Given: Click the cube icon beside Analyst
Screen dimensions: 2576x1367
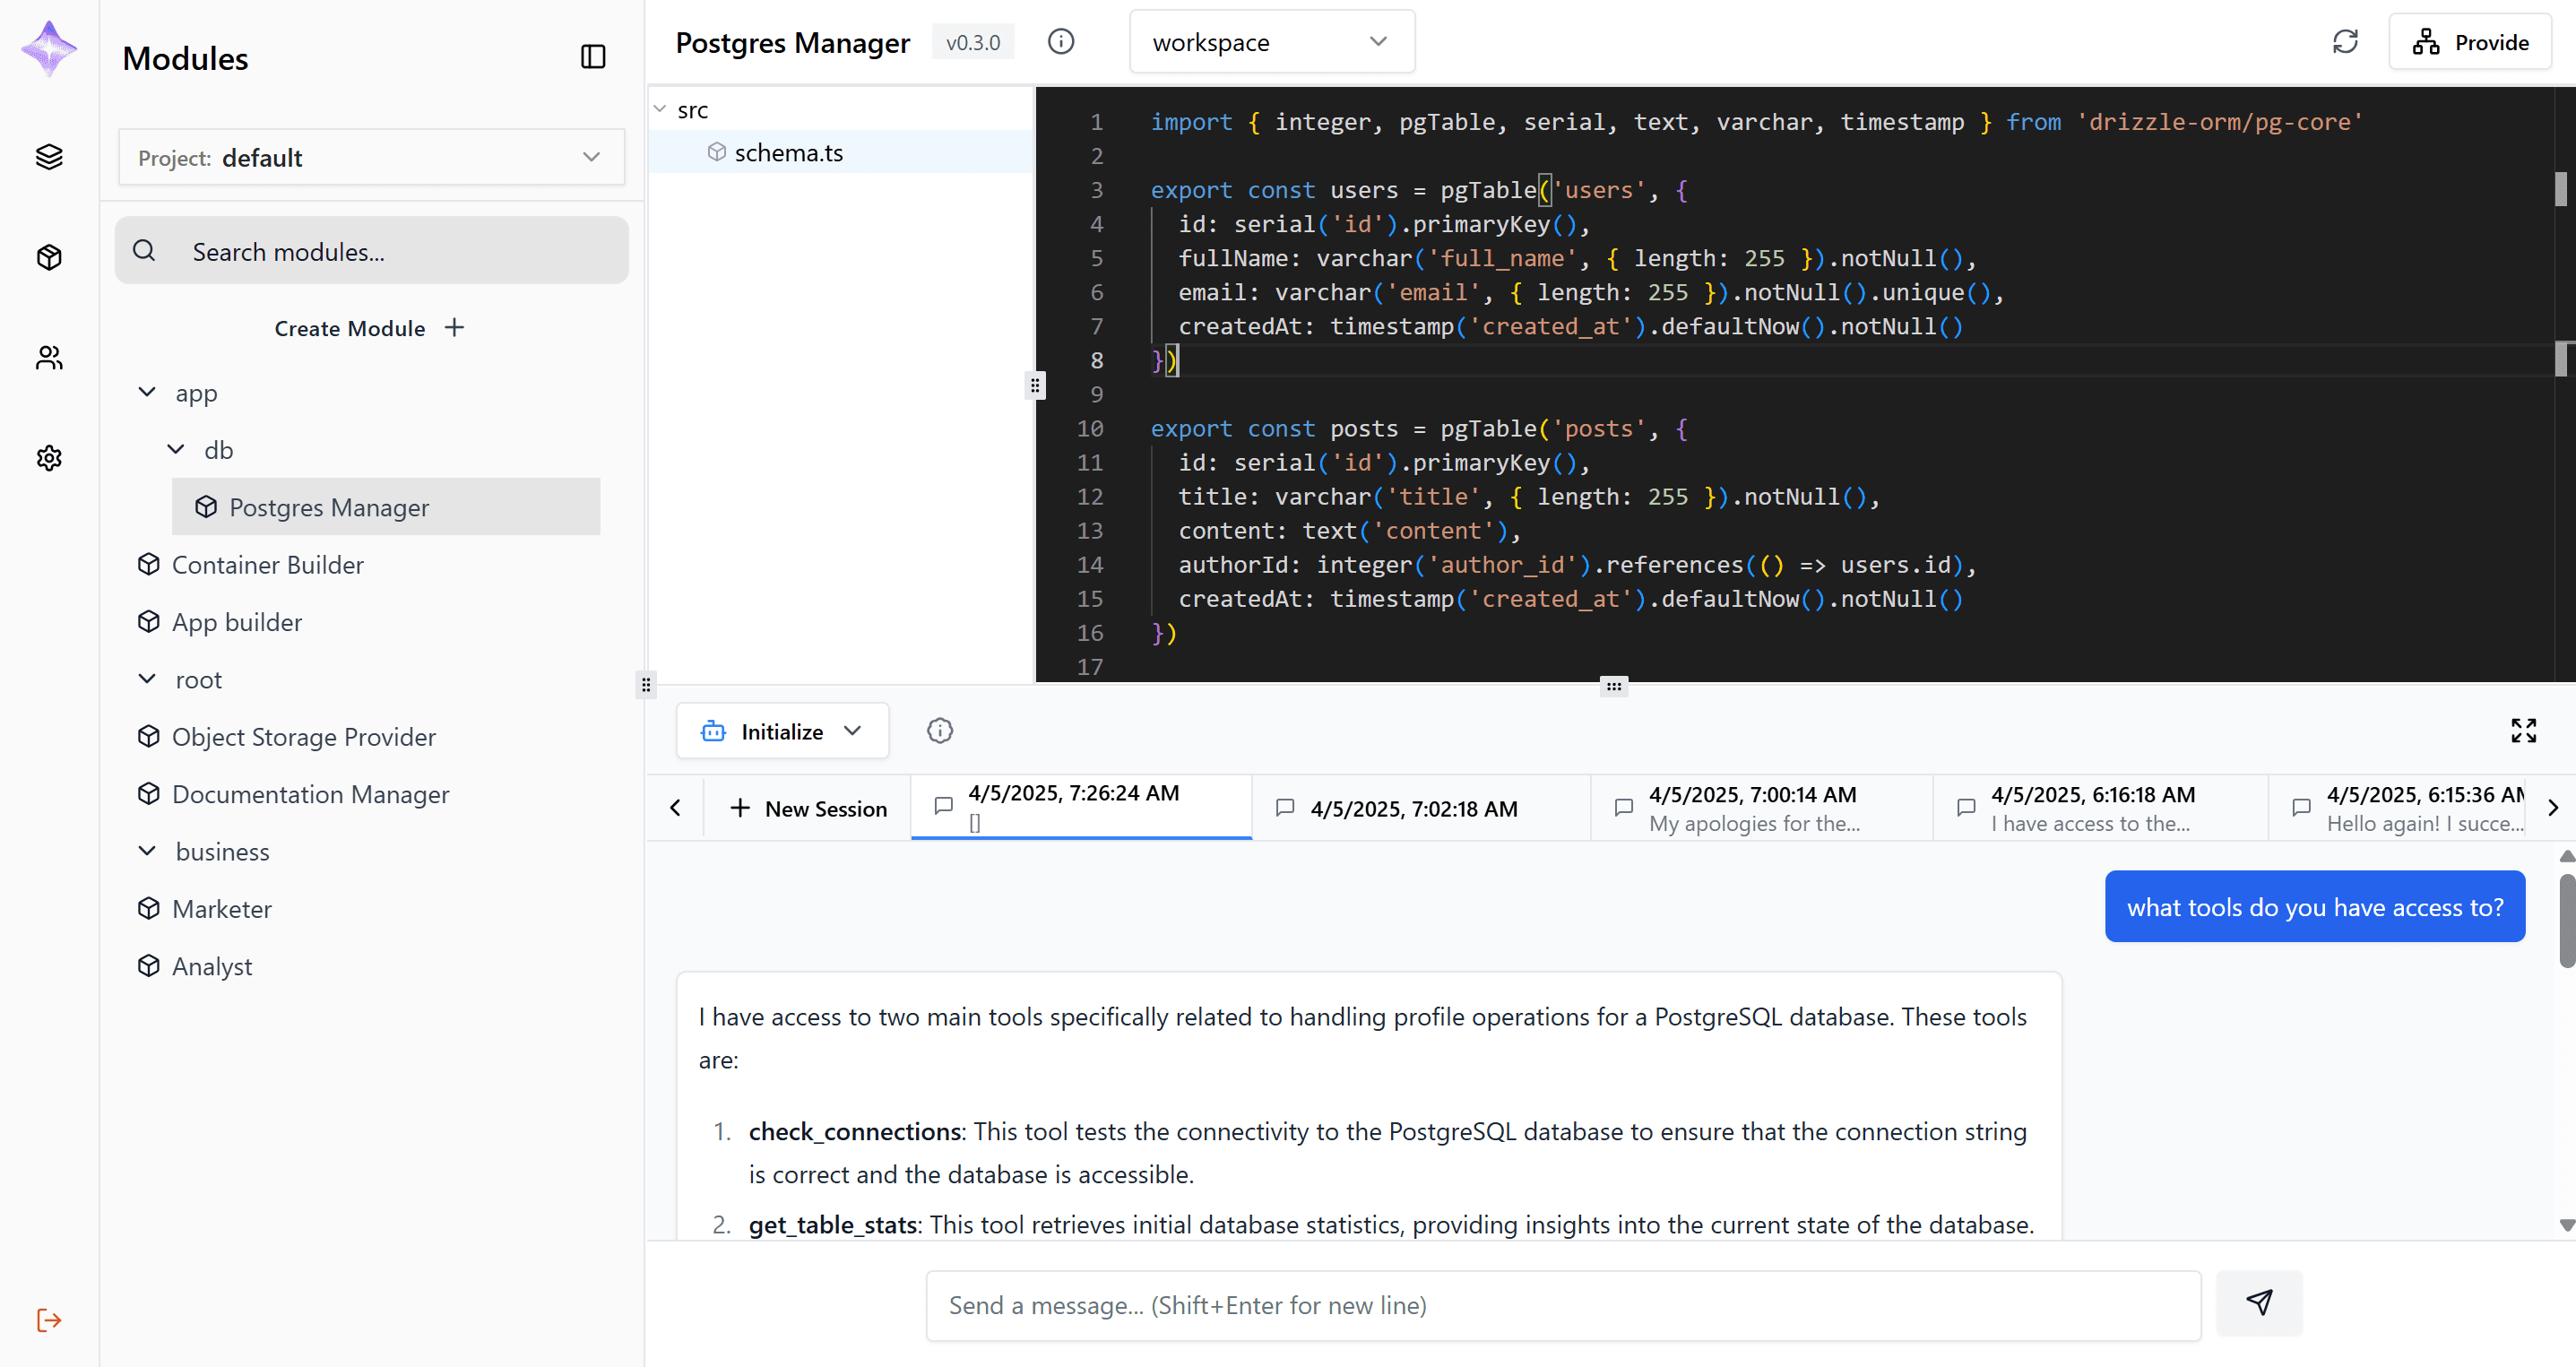Looking at the screenshot, I should (x=149, y=965).
